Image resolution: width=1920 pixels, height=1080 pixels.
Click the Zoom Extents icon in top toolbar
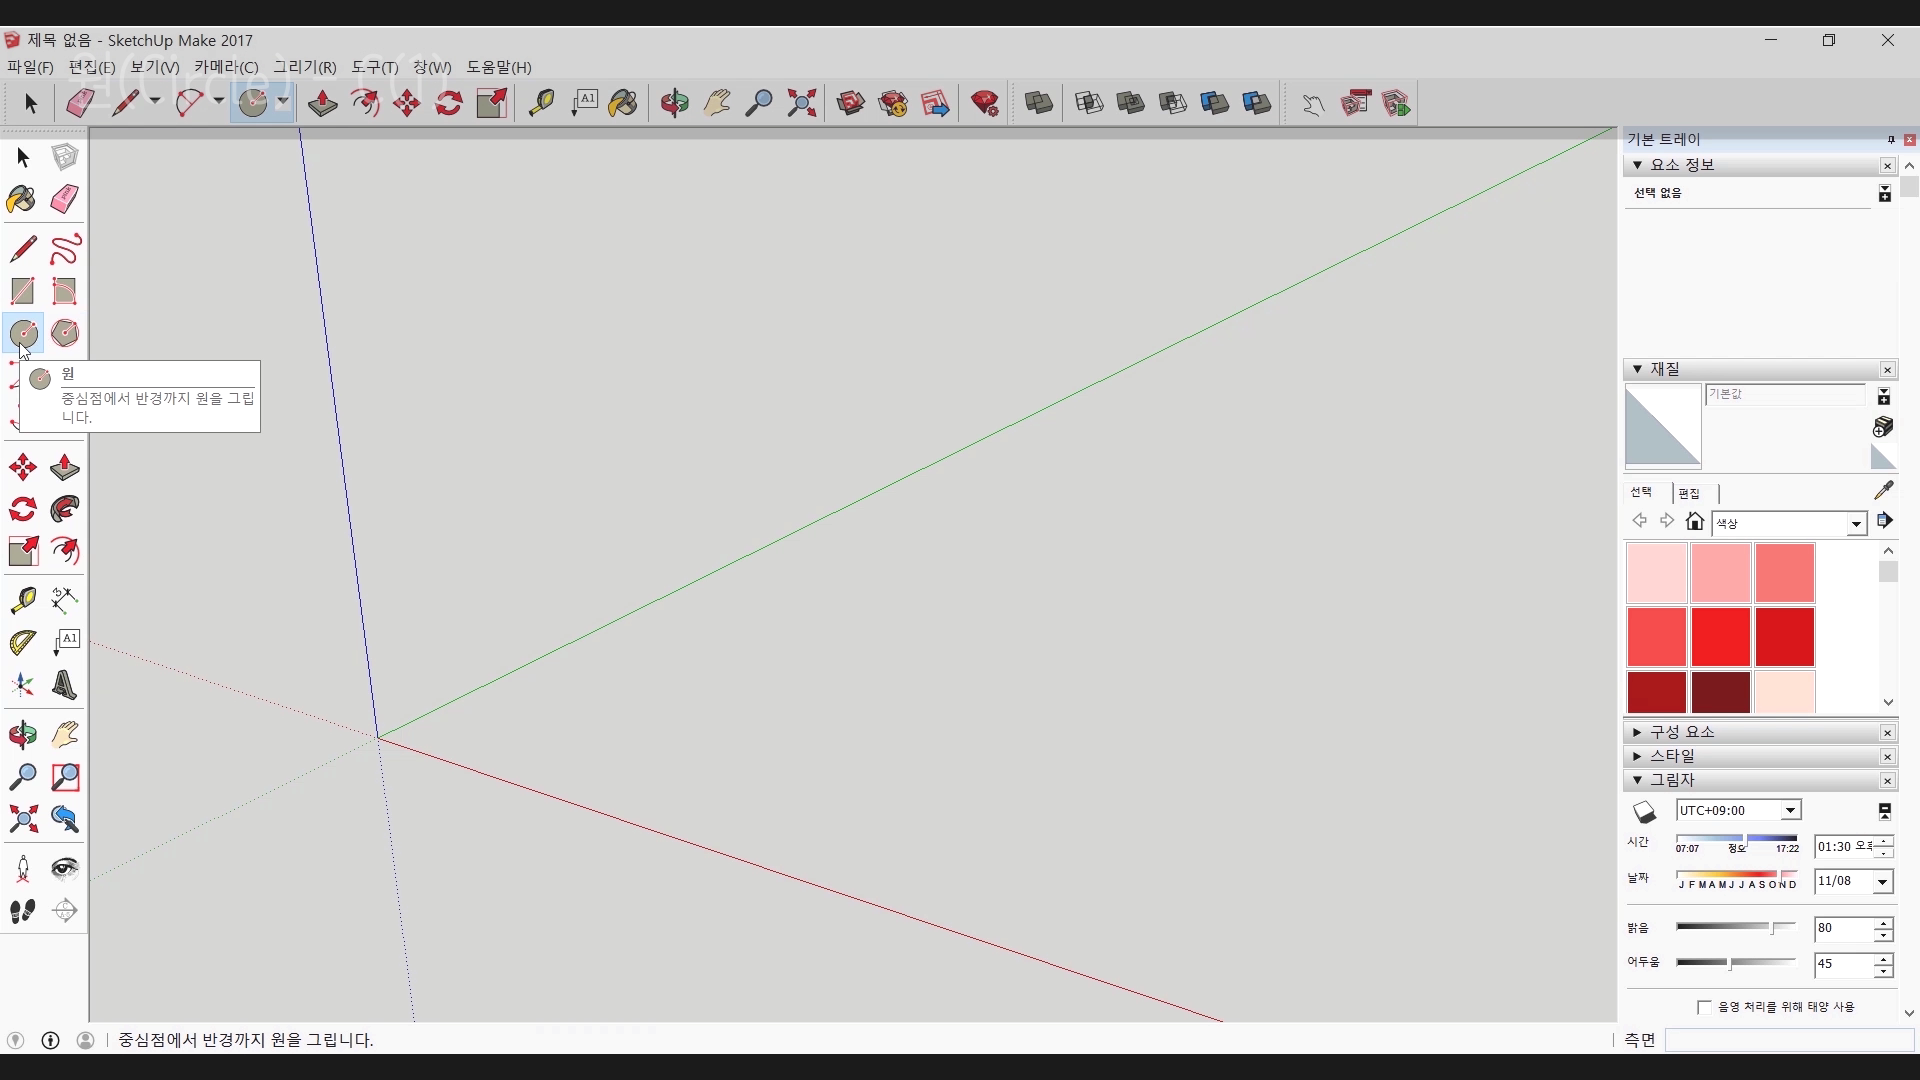coord(801,103)
